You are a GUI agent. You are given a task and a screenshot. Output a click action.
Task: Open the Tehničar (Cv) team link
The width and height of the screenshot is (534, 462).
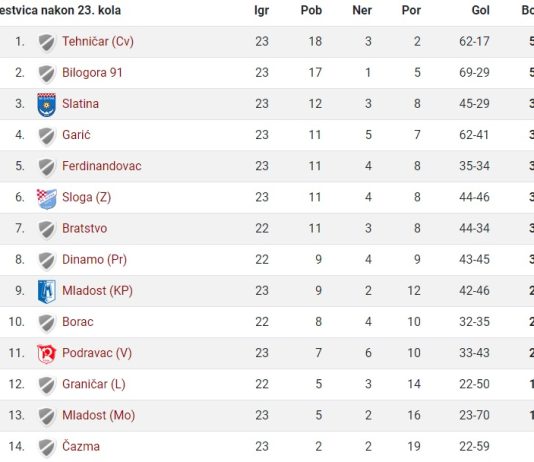(x=98, y=42)
